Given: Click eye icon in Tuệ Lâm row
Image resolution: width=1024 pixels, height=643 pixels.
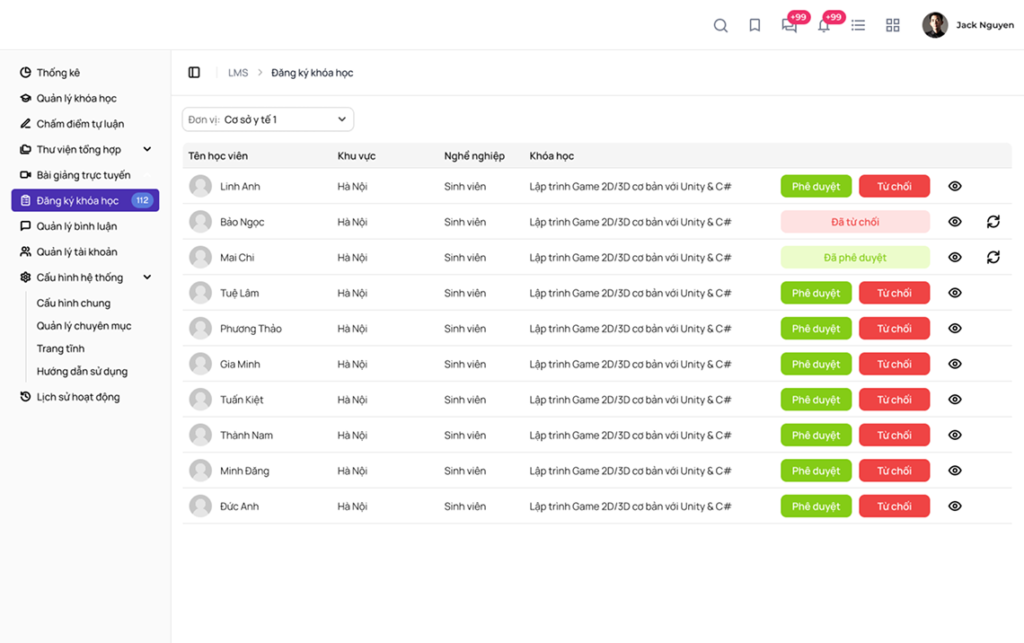Looking at the screenshot, I should pyautogui.click(x=955, y=293).
